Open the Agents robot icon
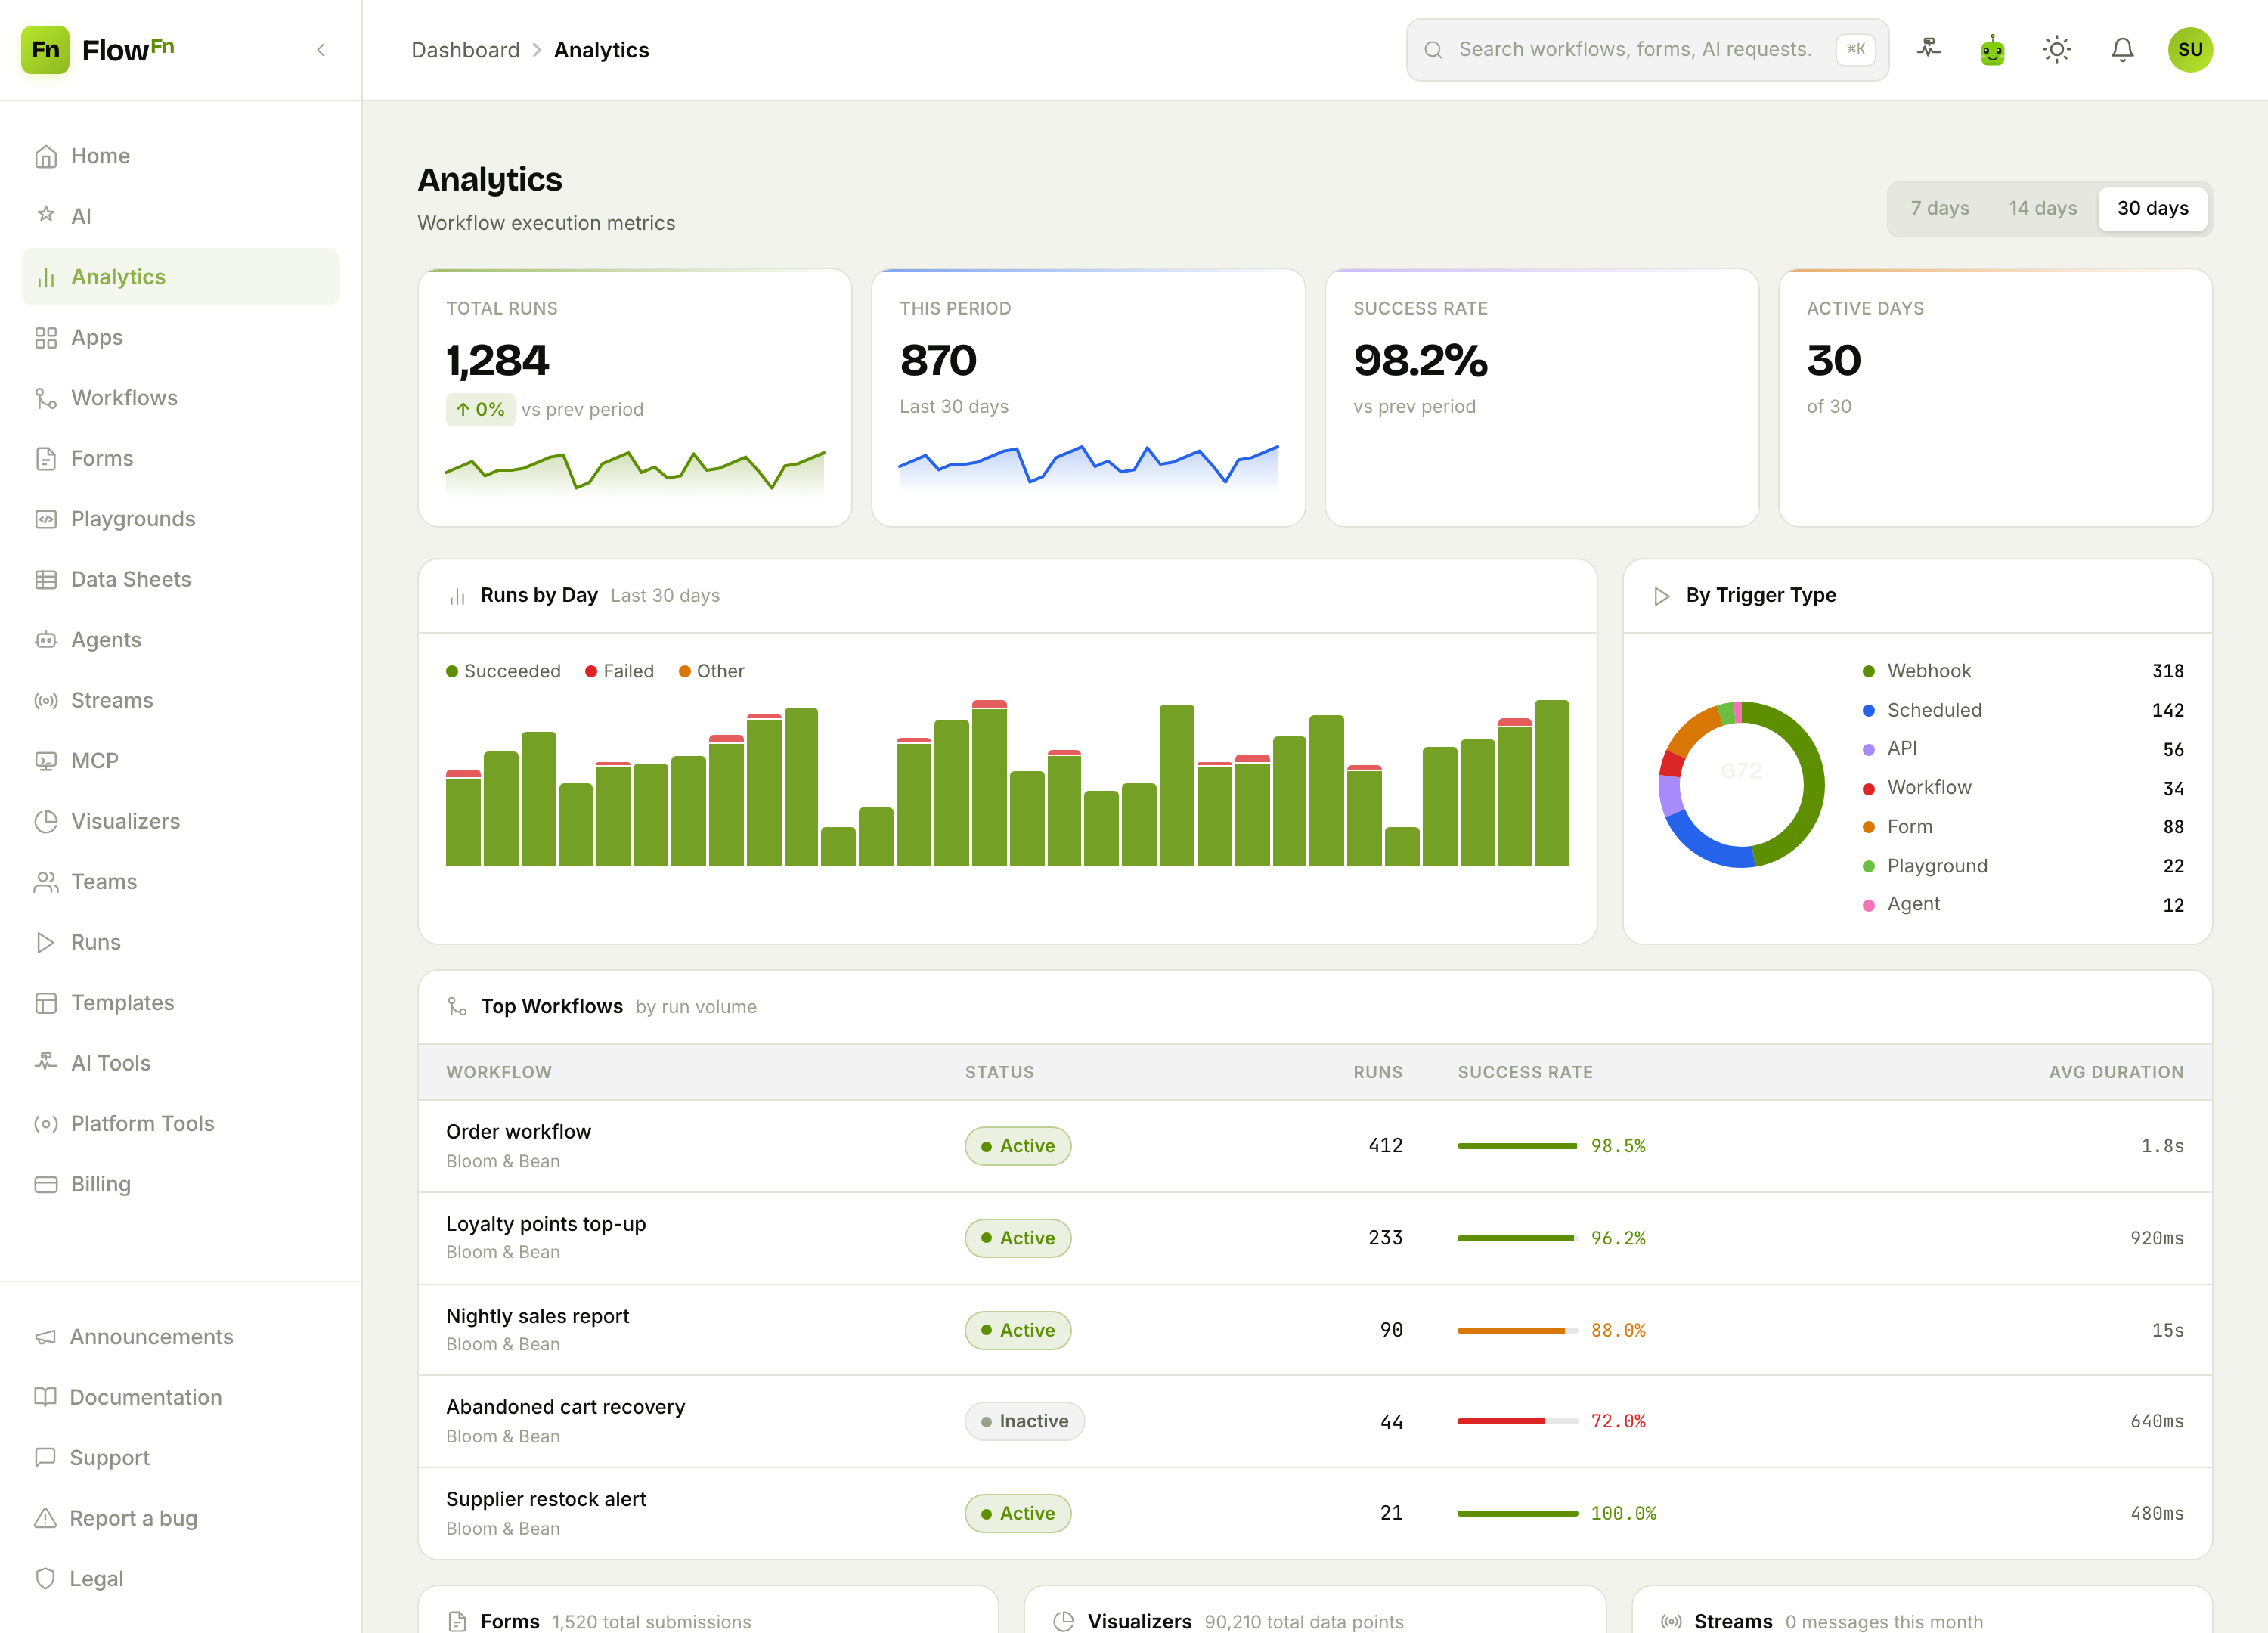2268x1633 pixels. point(46,640)
